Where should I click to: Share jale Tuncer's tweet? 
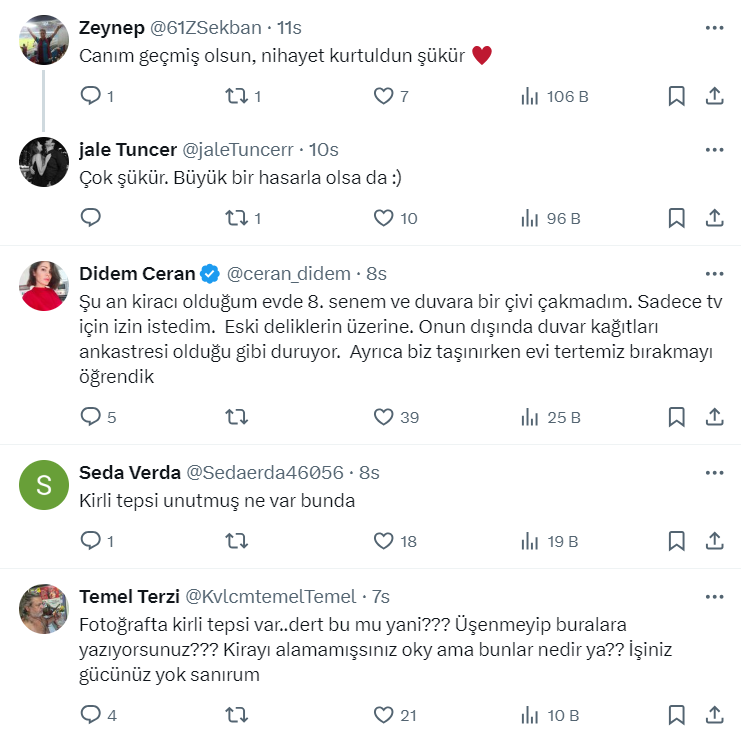(x=715, y=218)
